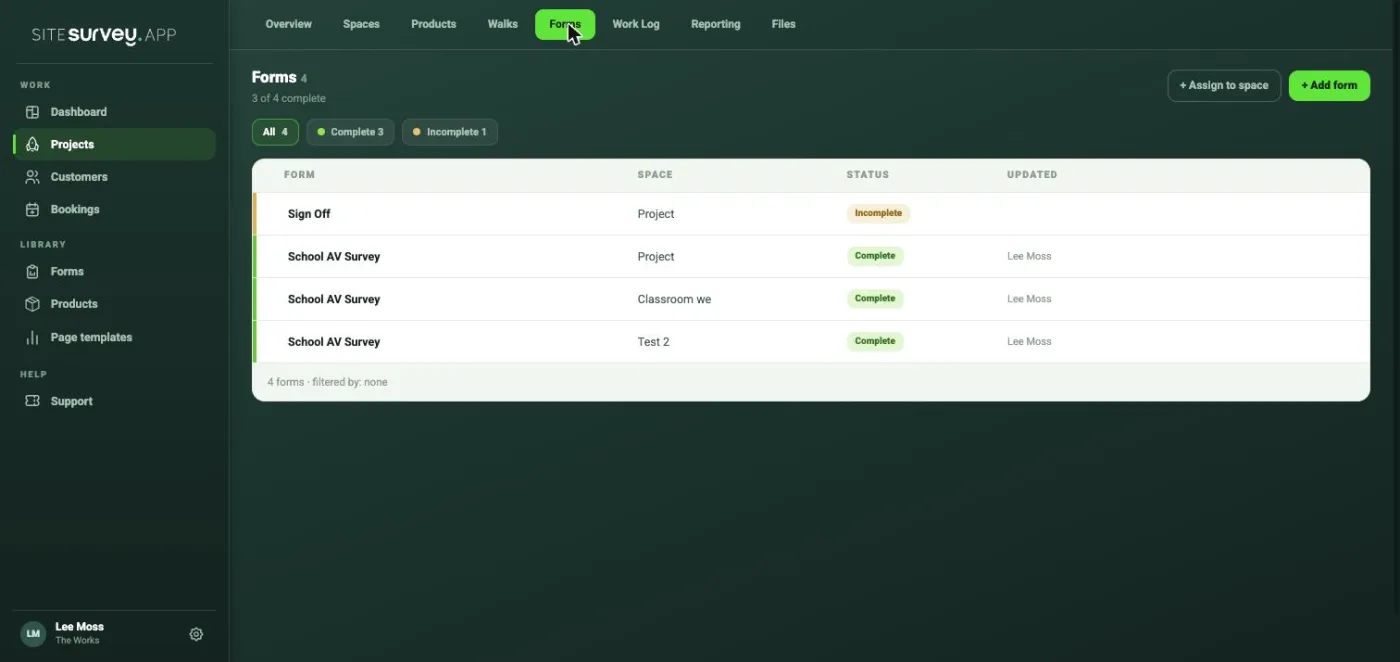
Task: Open Dashboard in the sidebar
Action: coord(114,112)
